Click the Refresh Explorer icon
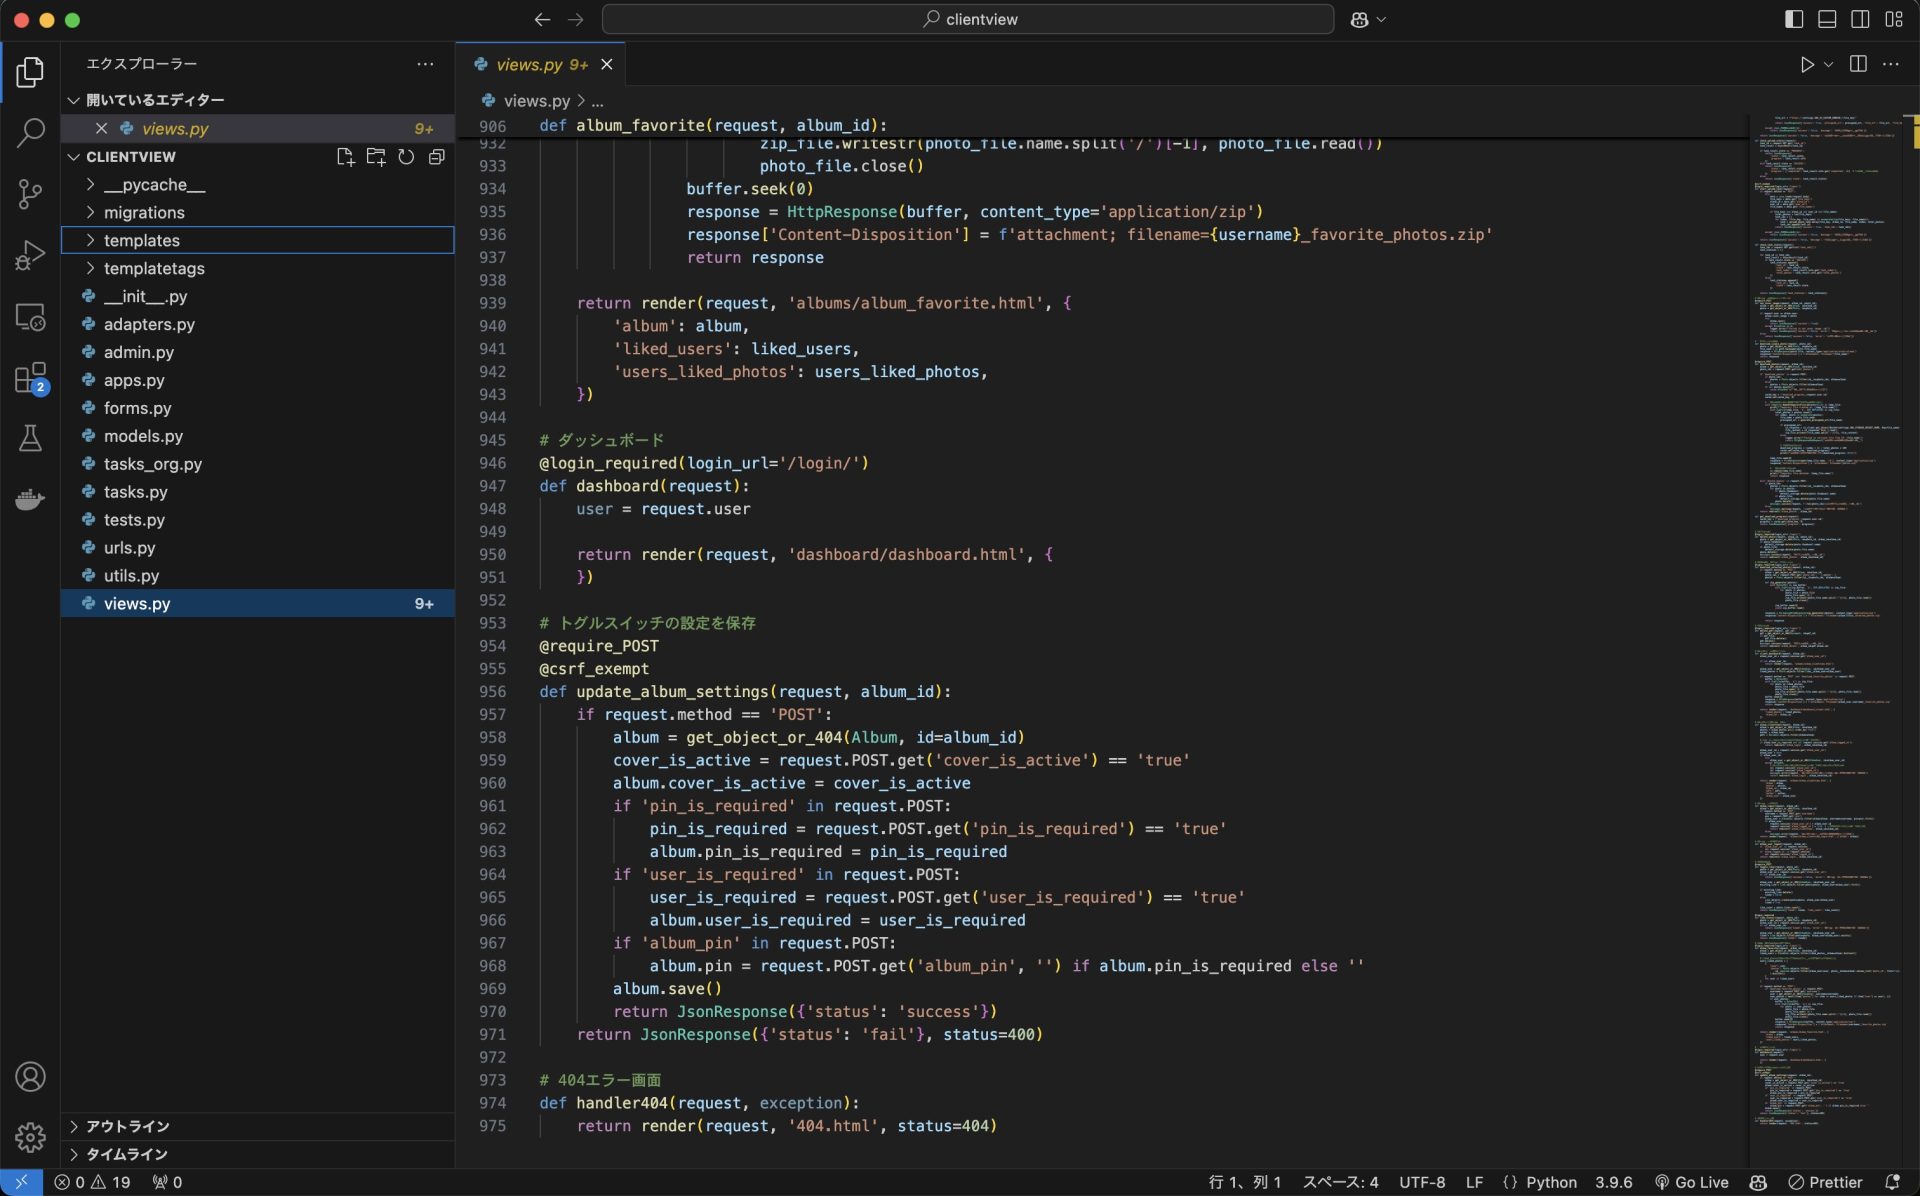The height and width of the screenshot is (1196, 1920). (x=406, y=157)
